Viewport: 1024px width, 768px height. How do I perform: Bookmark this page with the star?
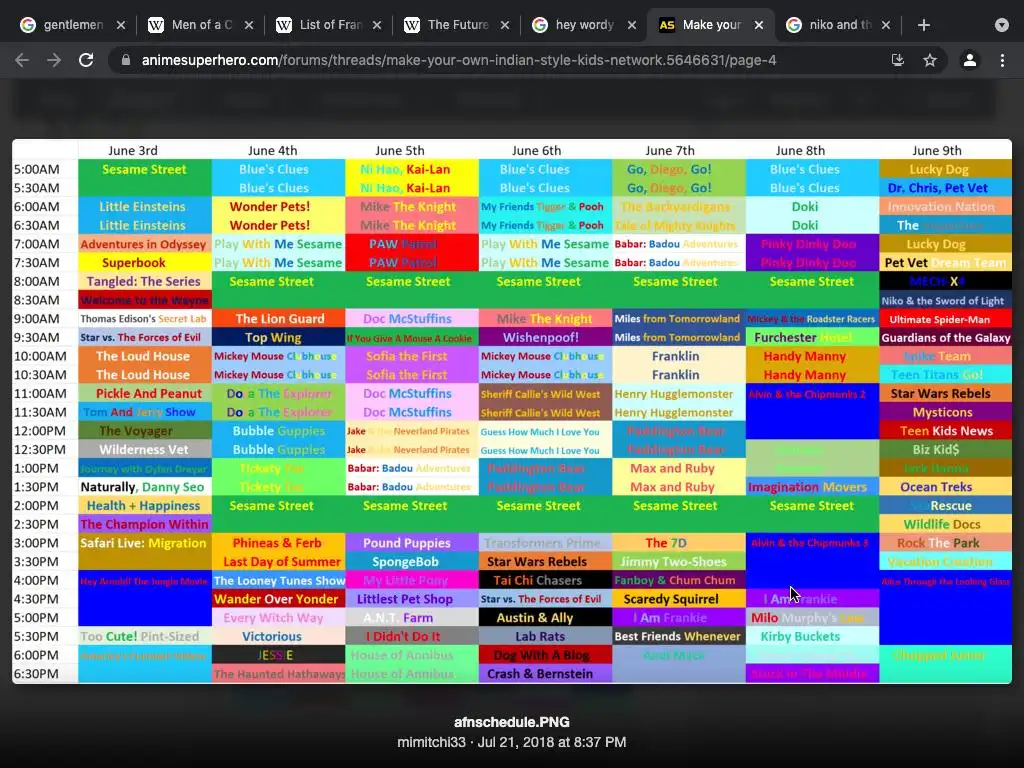(930, 60)
